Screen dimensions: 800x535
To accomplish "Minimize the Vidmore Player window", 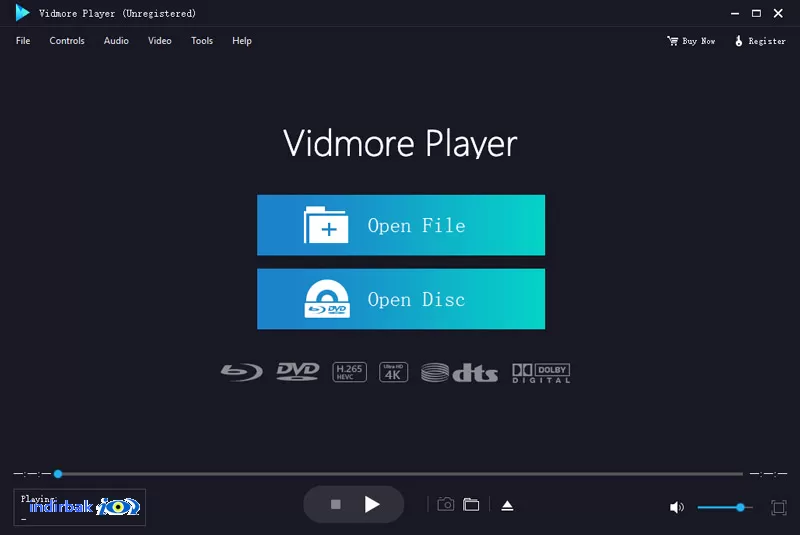I will tap(735, 13).
